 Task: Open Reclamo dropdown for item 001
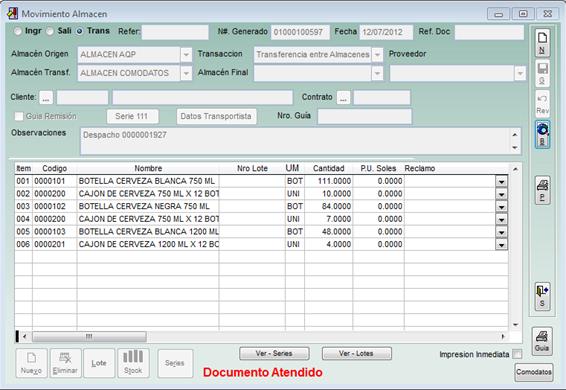pos(501,181)
